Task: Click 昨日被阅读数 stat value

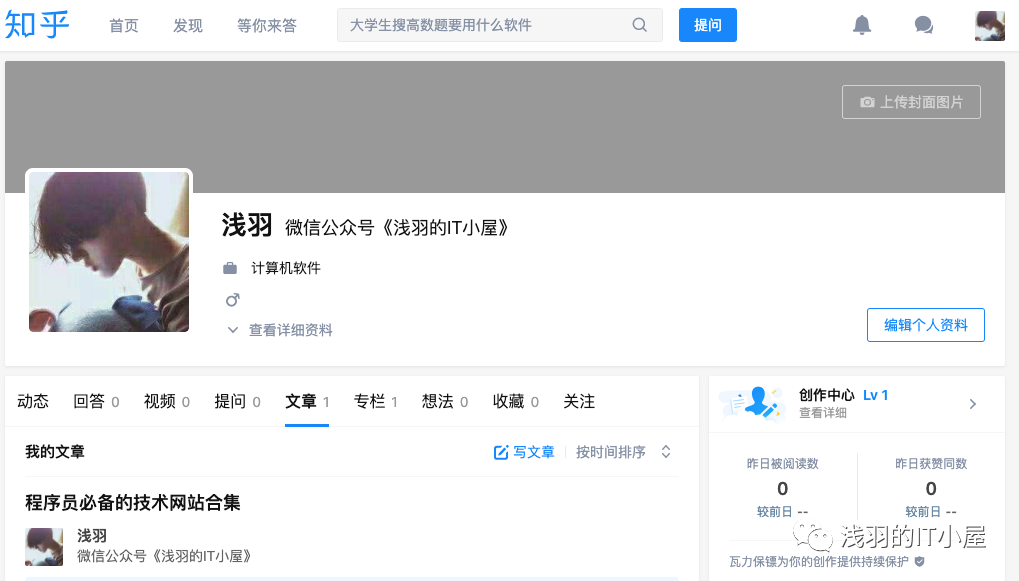Action: [782, 489]
